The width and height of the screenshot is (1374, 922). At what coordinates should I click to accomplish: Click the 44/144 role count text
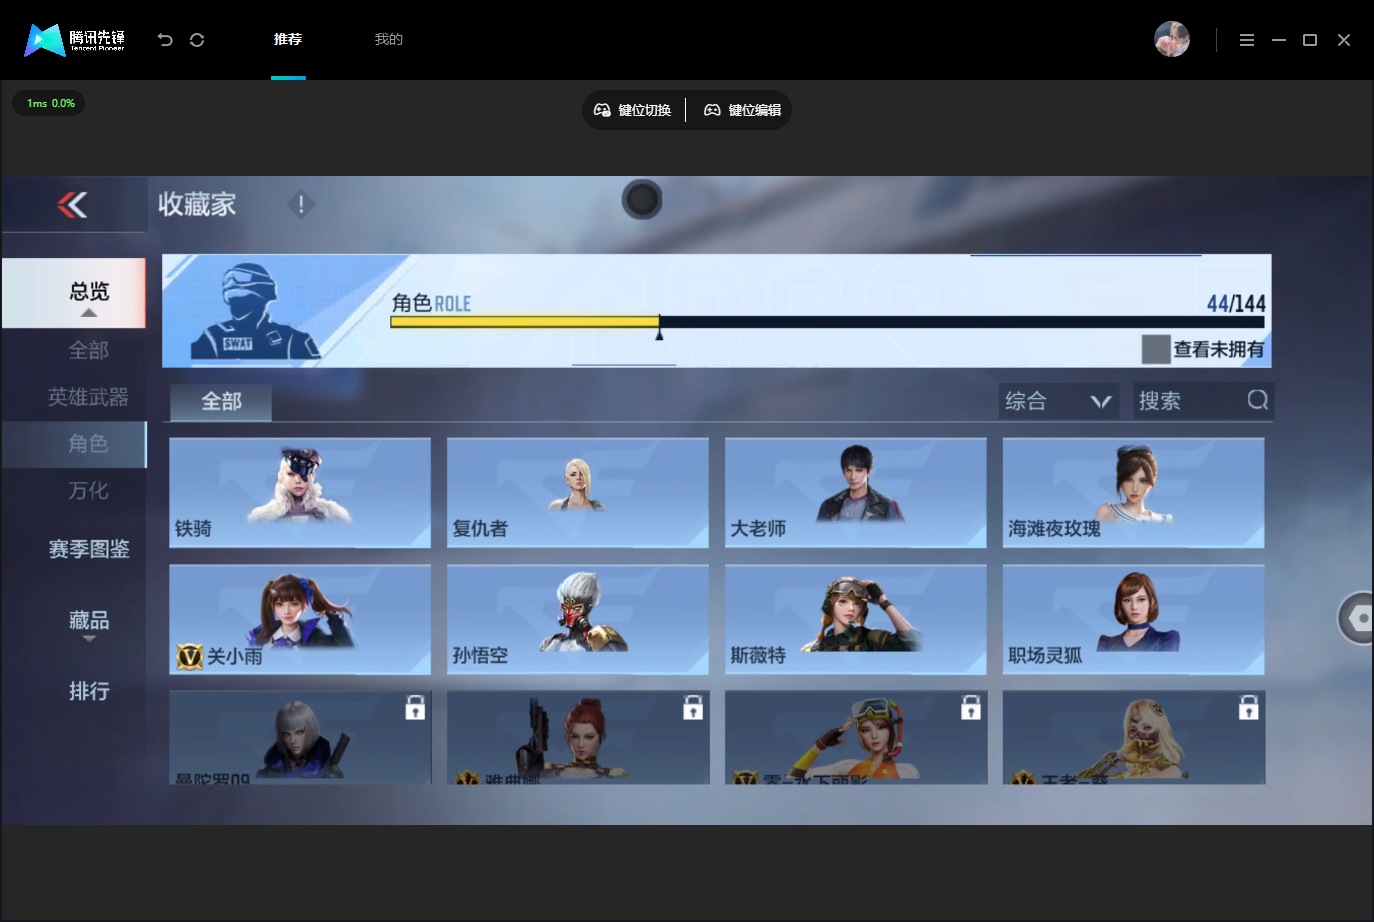pyautogui.click(x=1236, y=303)
